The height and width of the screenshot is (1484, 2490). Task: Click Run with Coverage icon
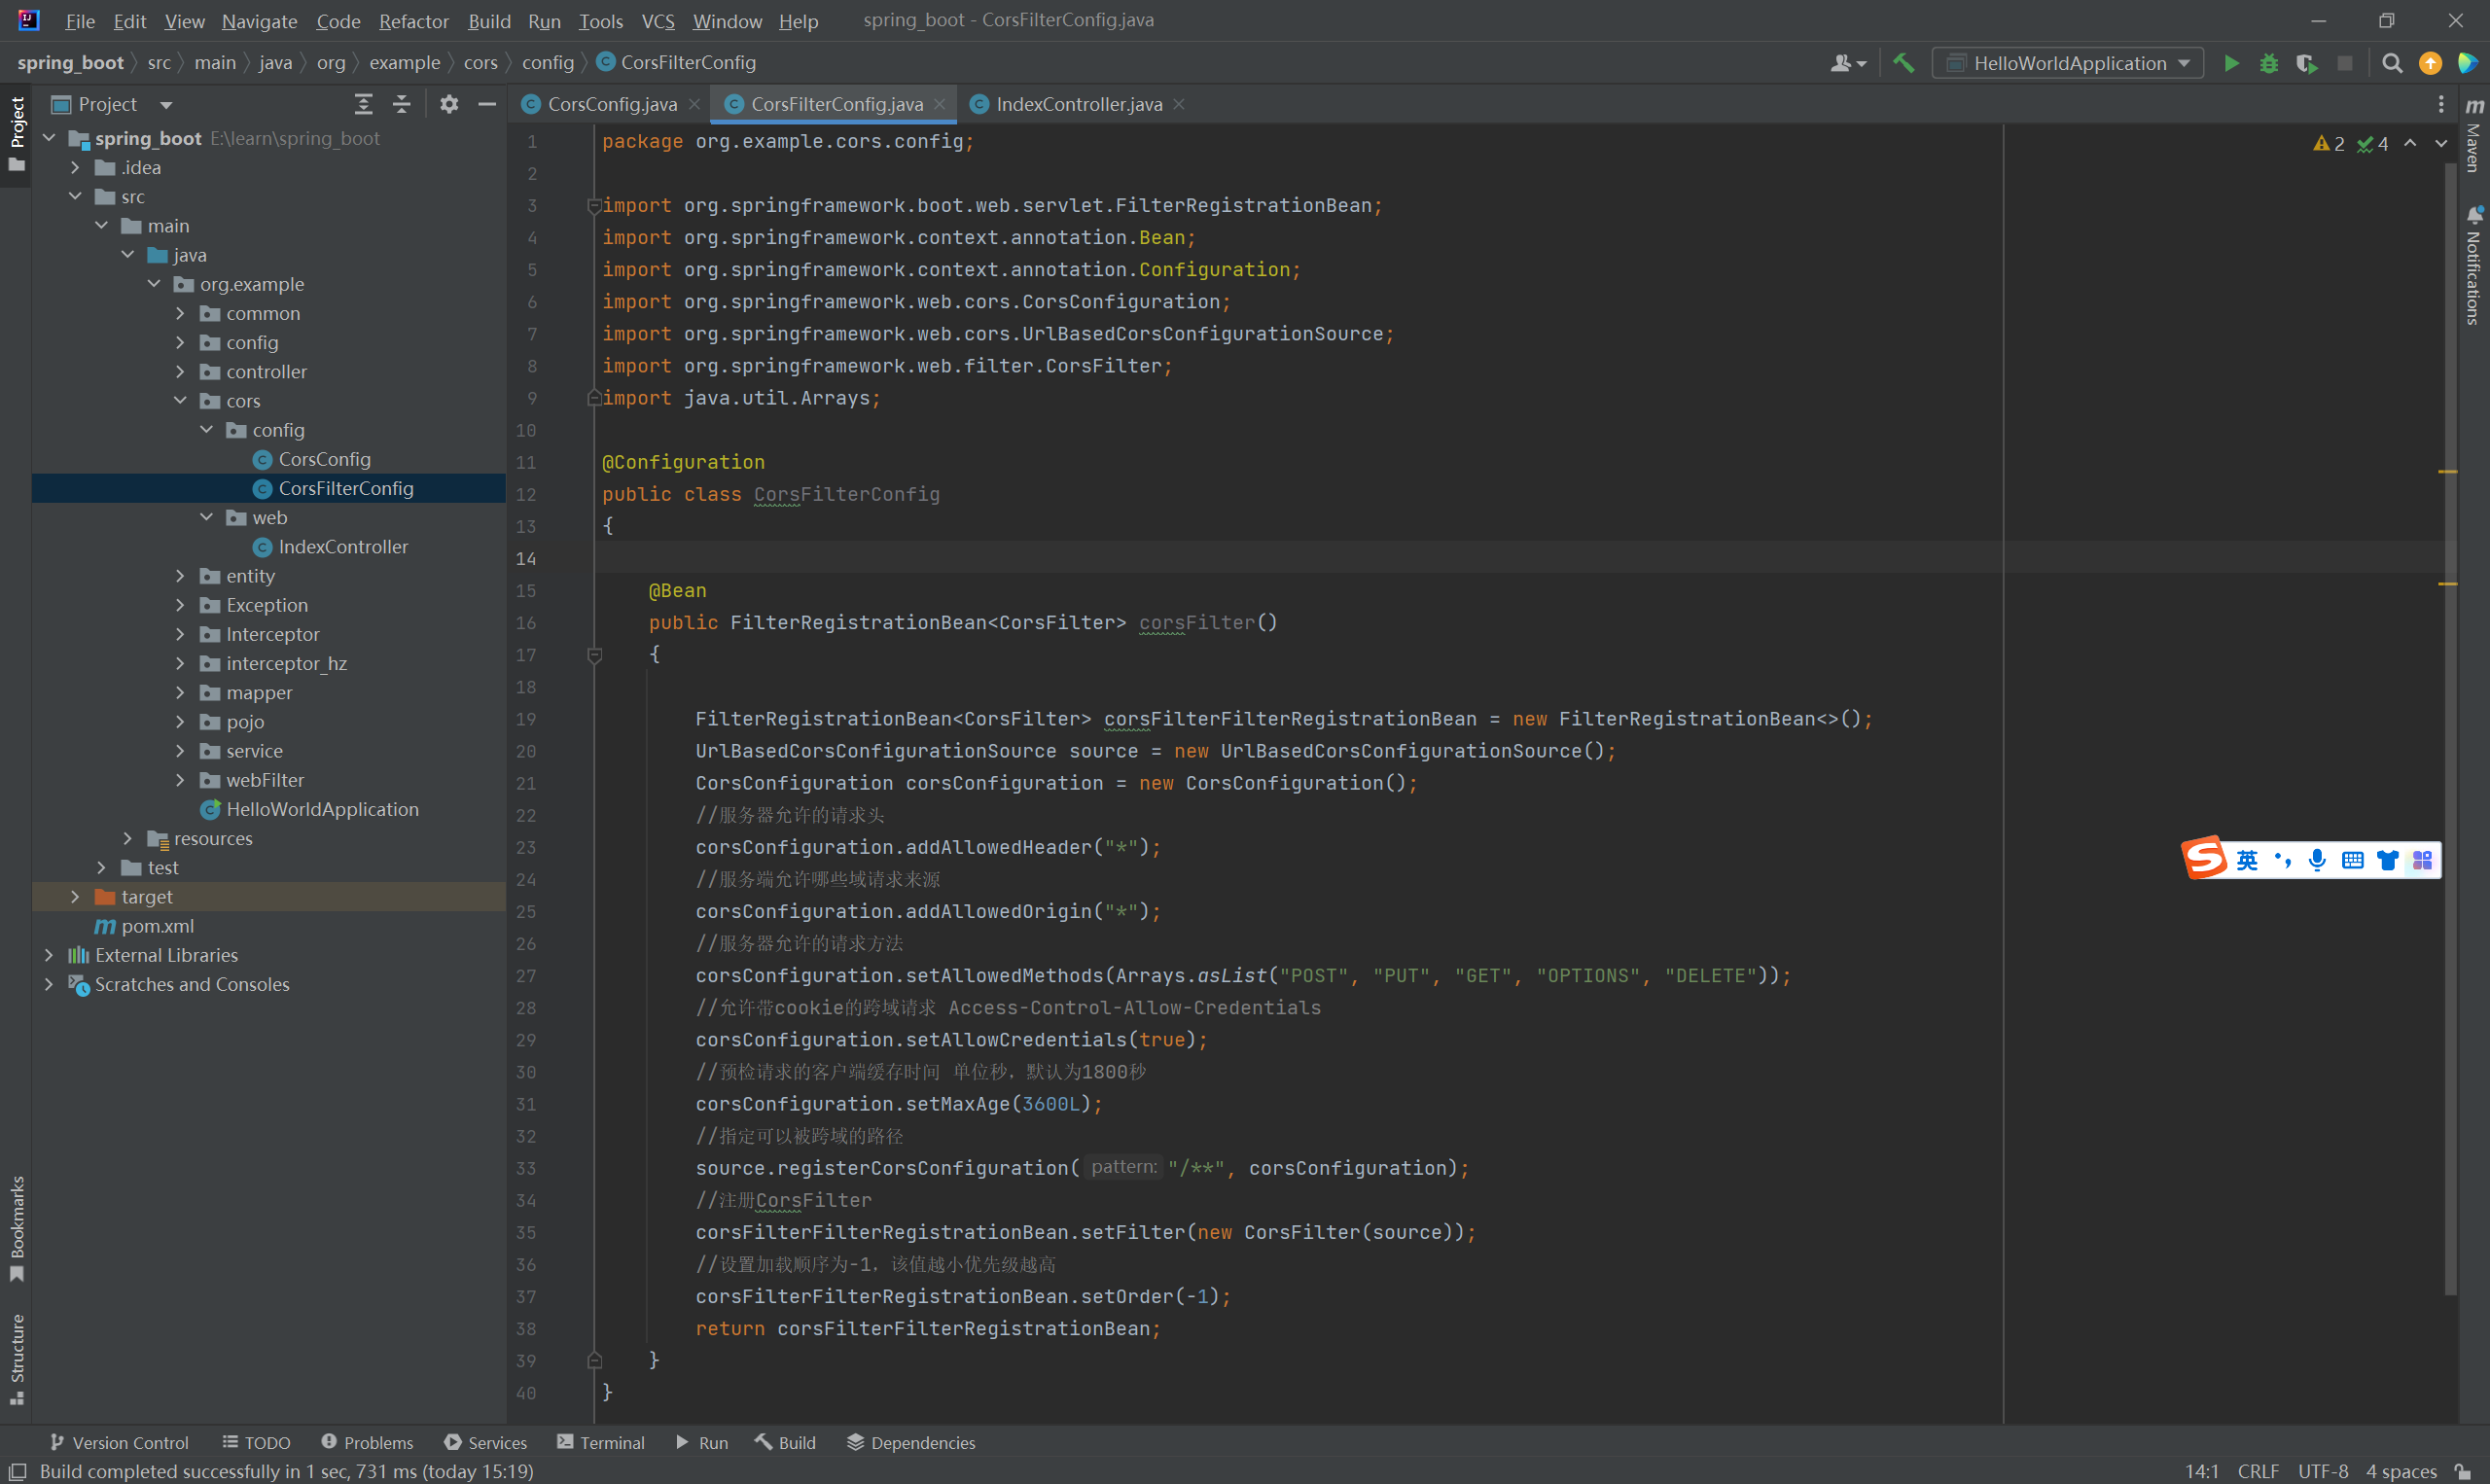(2307, 63)
